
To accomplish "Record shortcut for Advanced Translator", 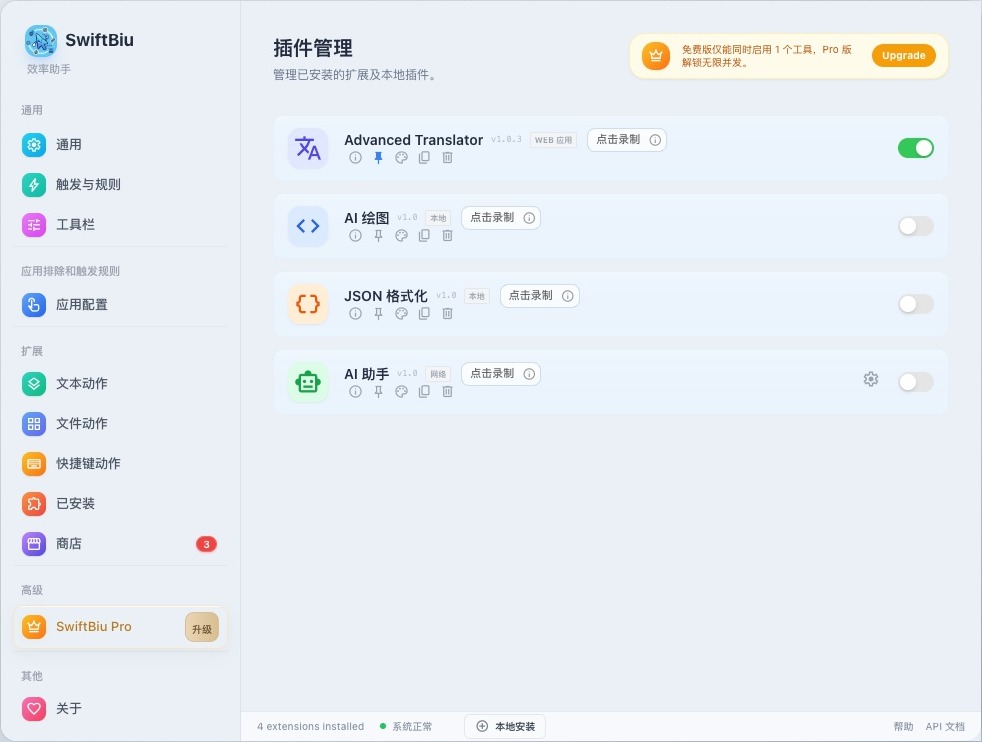I will (x=627, y=140).
